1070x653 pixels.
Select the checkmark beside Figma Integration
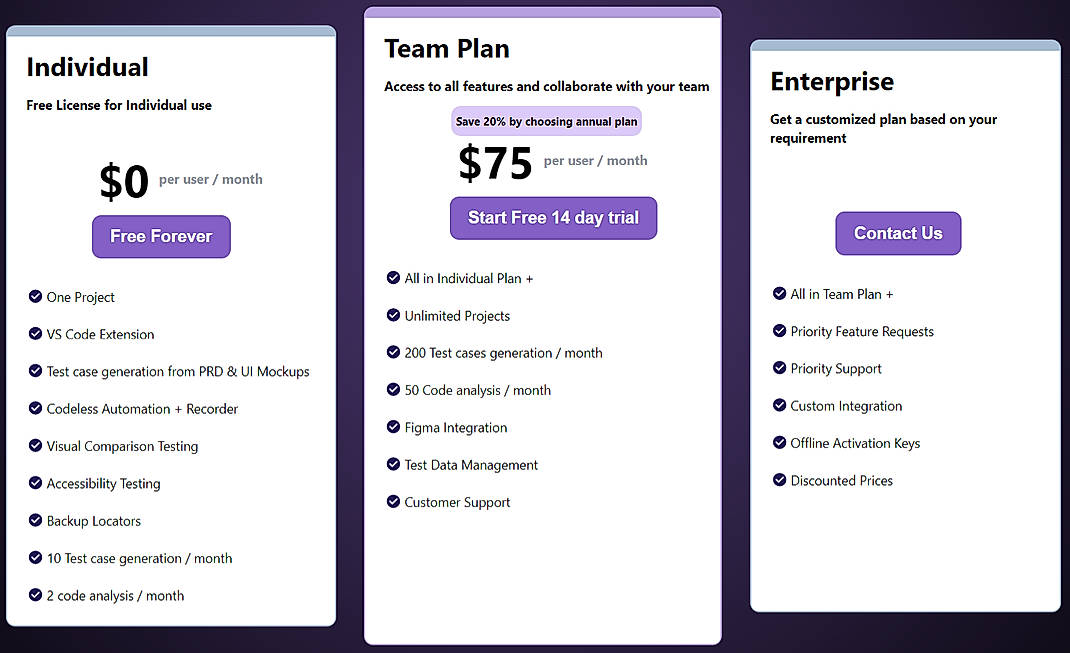[393, 427]
